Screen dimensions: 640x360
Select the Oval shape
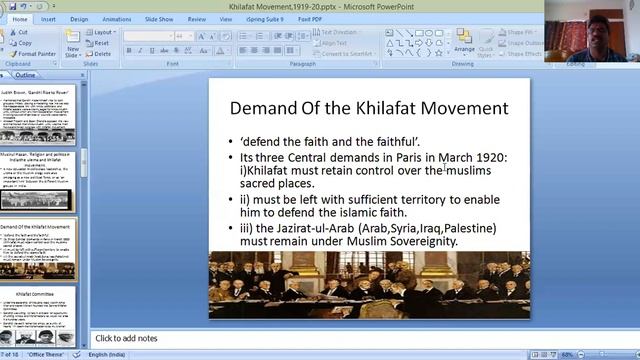click(429, 33)
